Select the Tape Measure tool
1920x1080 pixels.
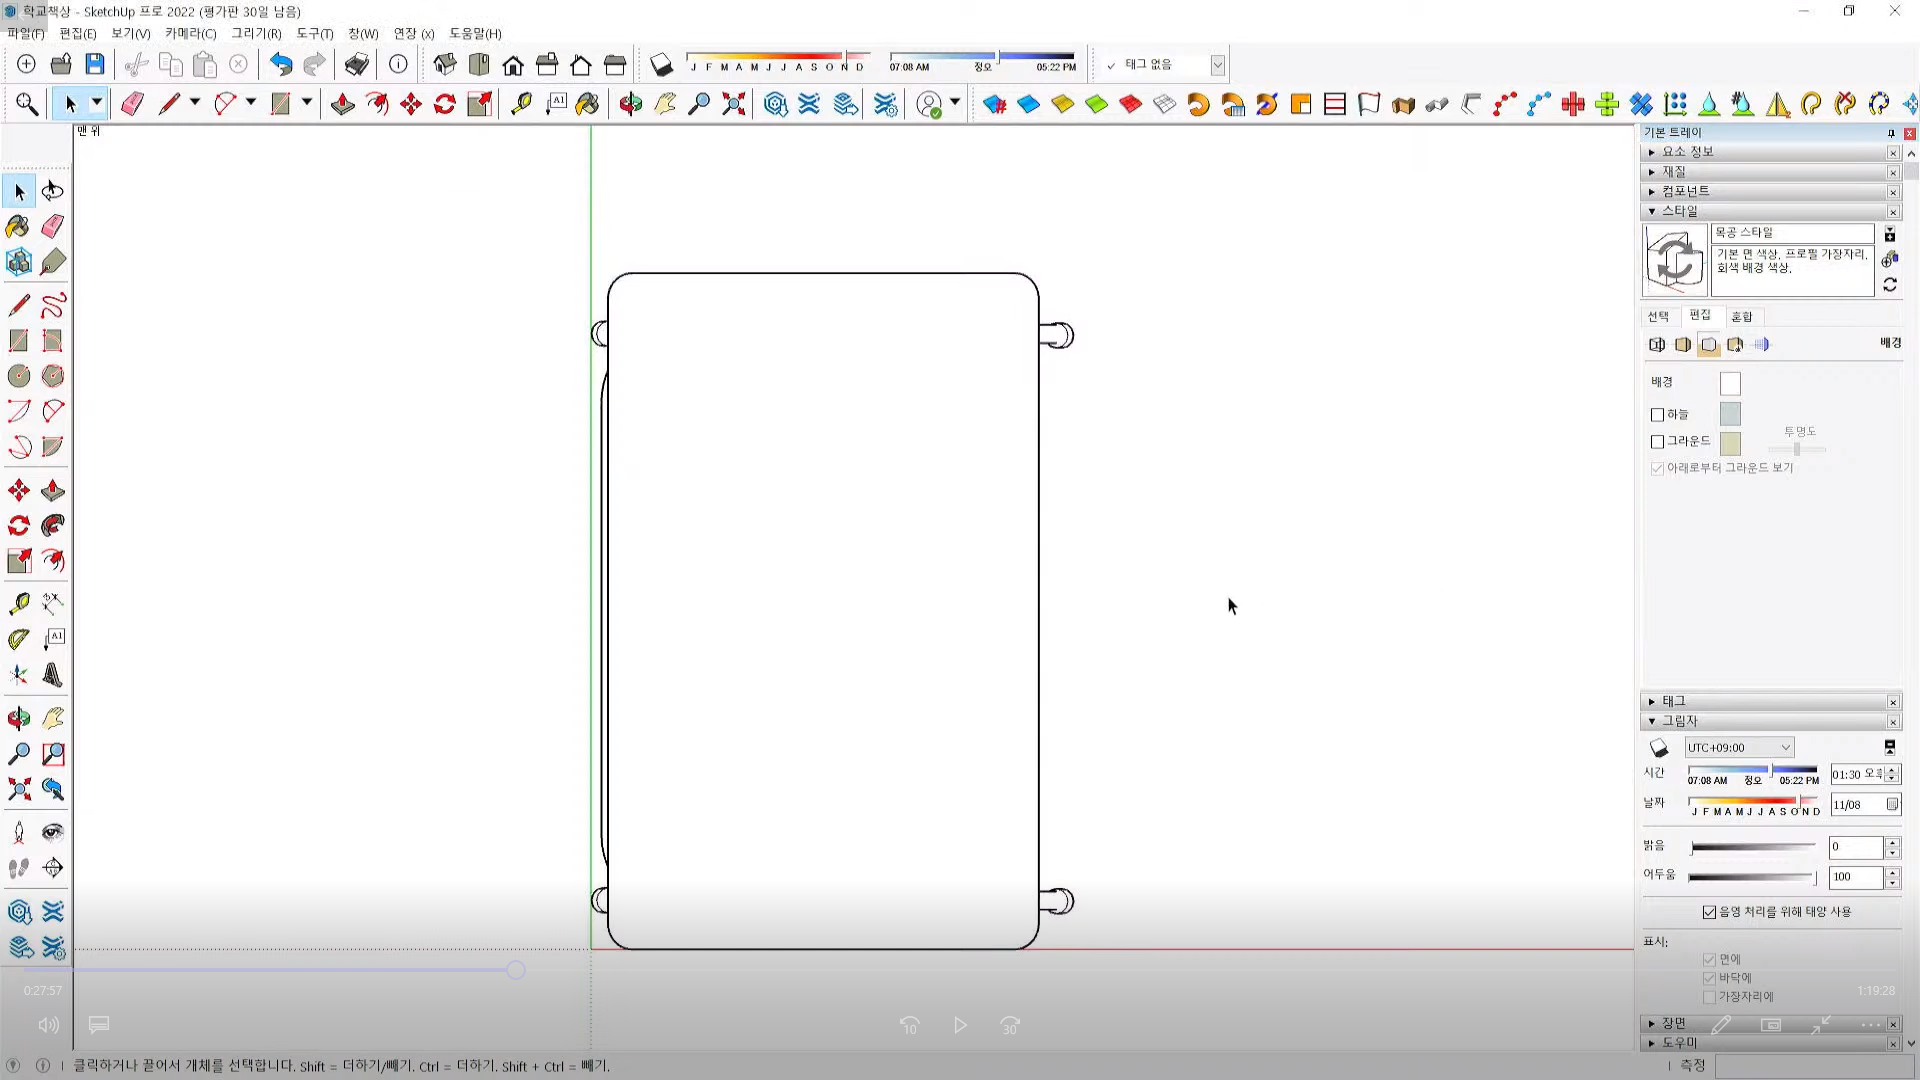click(x=18, y=604)
